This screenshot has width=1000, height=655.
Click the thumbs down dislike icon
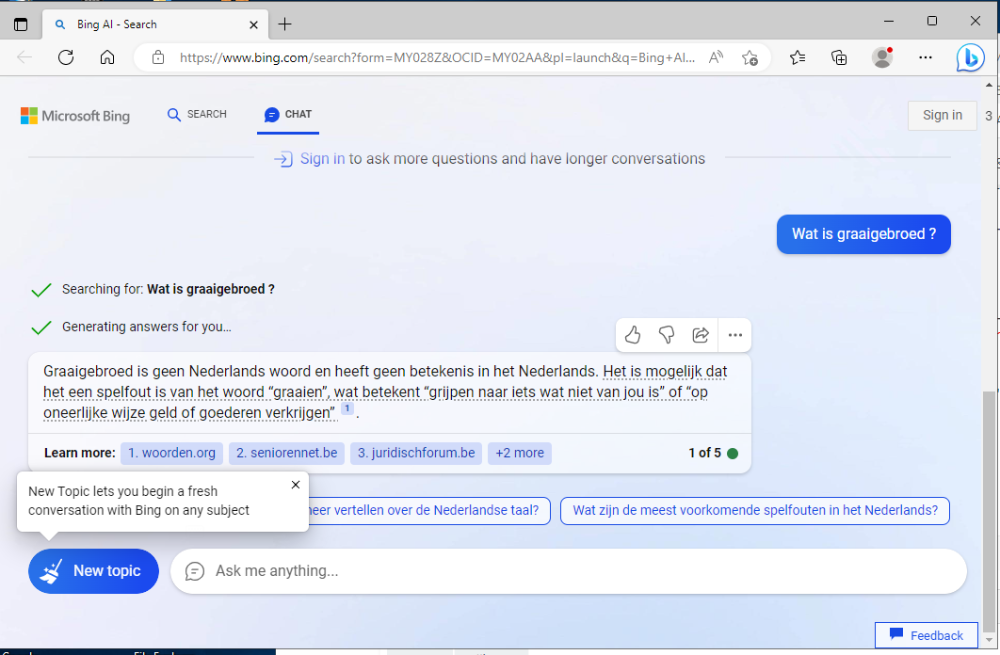pyautogui.click(x=666, y=335)
